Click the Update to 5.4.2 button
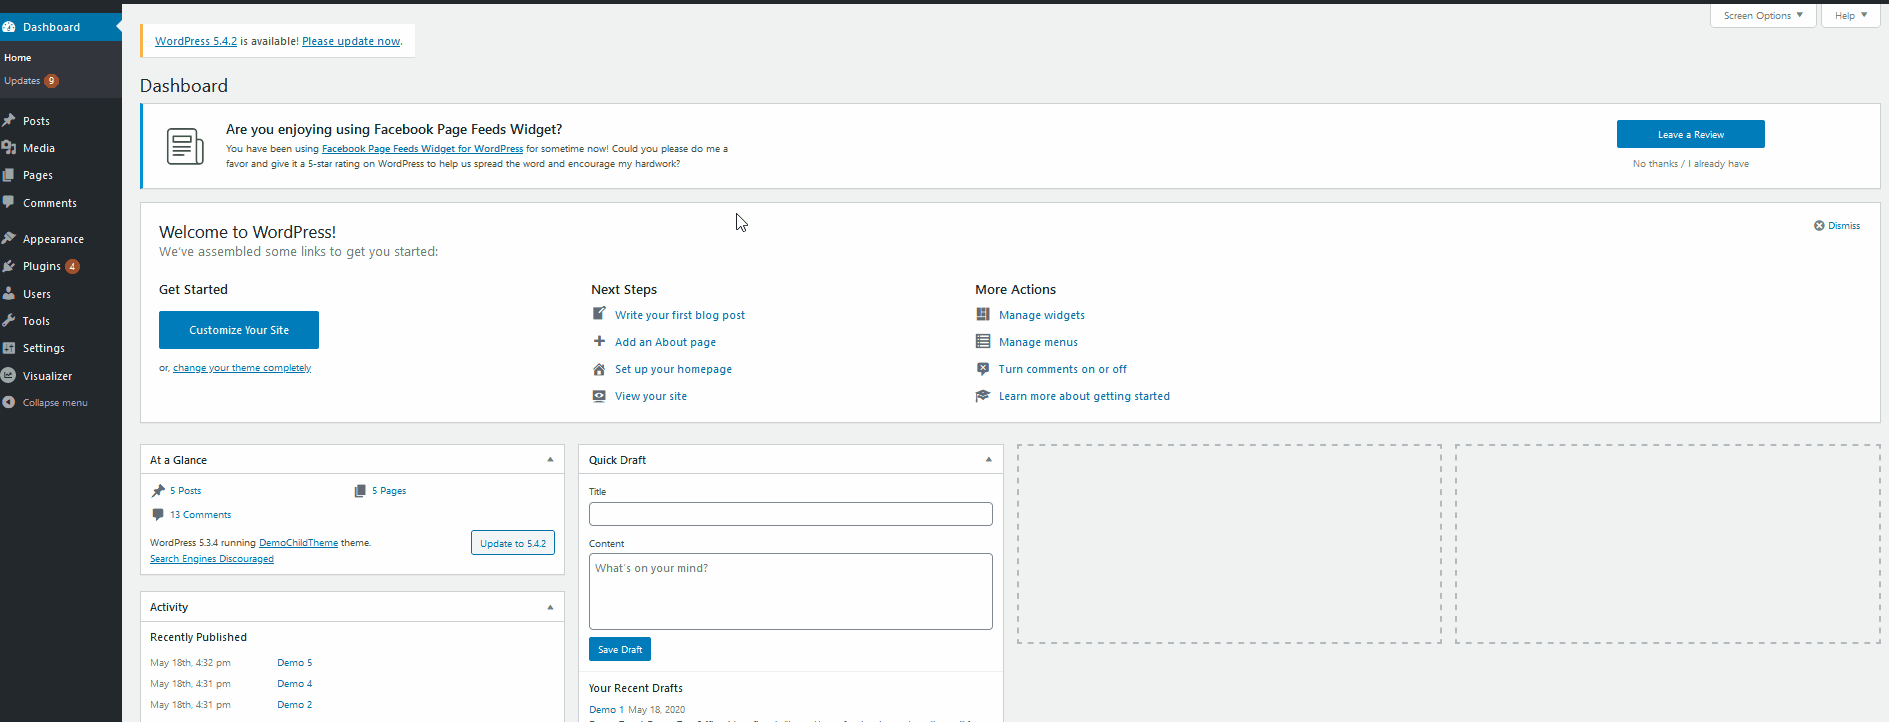Screen dimensions: 1889x722 tap(513, 543)
